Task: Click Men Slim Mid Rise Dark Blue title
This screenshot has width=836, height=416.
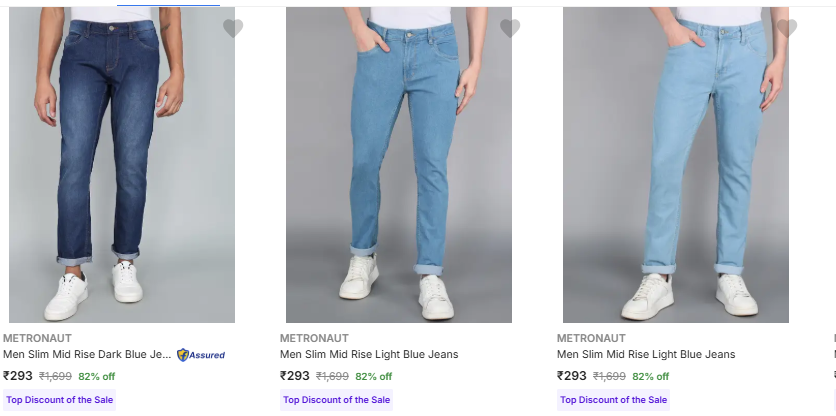Action: (x=87, y=355)
